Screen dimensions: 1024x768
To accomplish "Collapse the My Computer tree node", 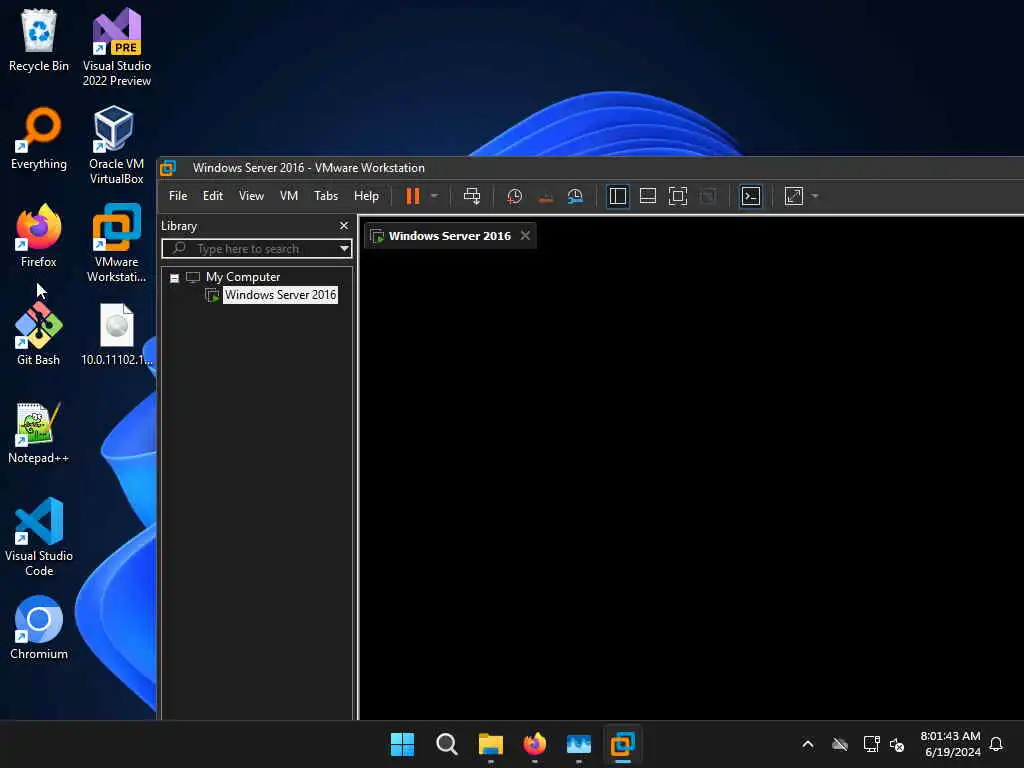I will (174, 278).
